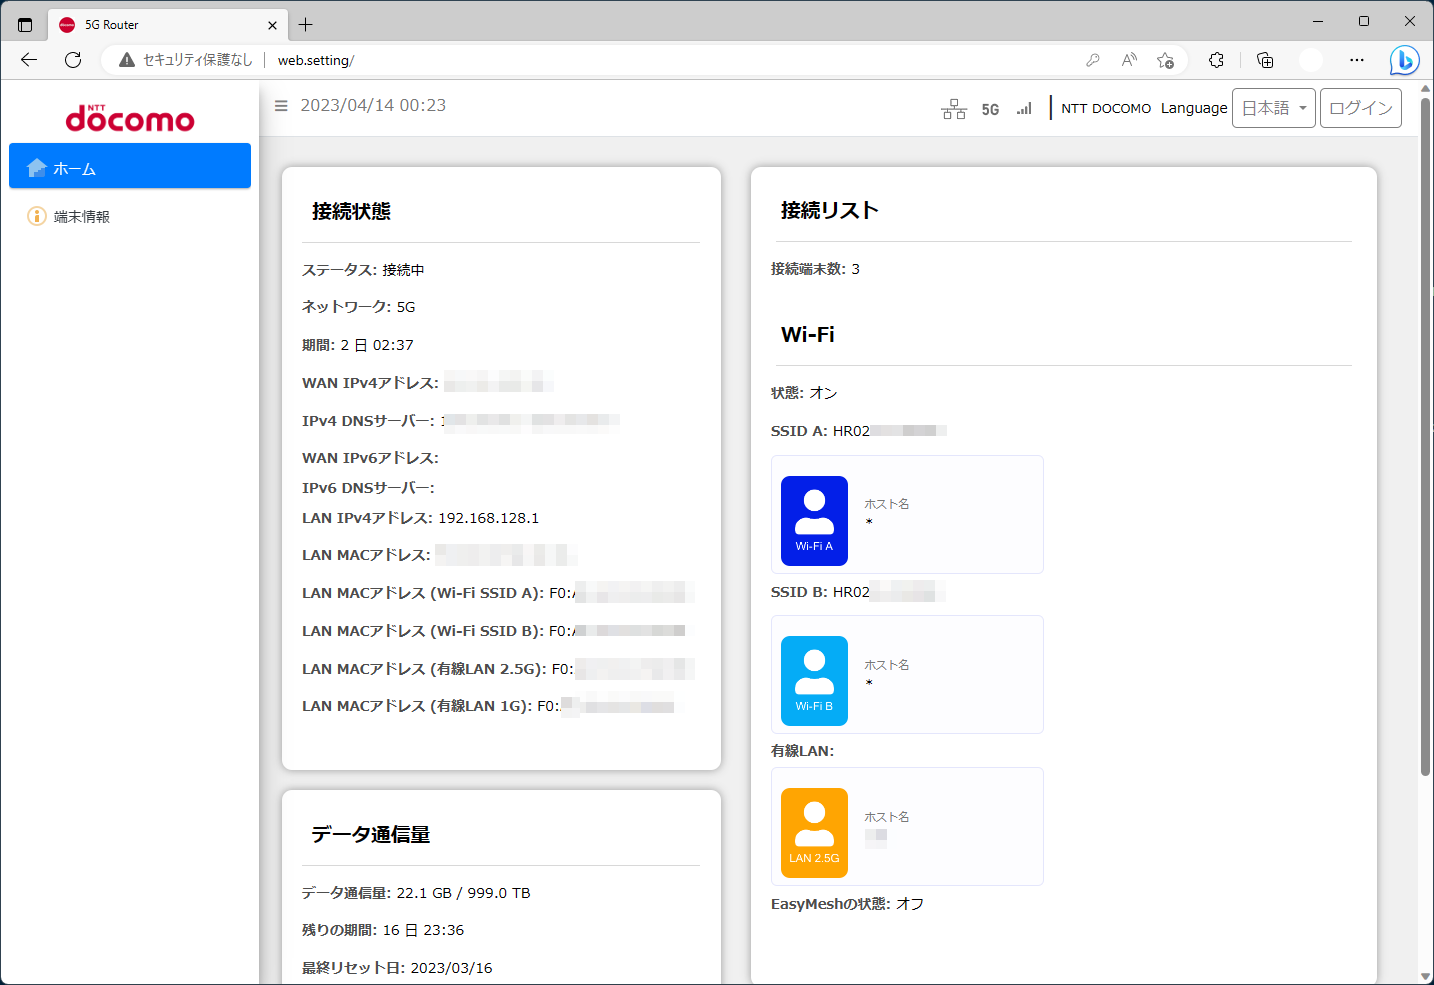Add this page to favorites
The height and width of the screenshot is (985, 1434).
coord(1165,60)
